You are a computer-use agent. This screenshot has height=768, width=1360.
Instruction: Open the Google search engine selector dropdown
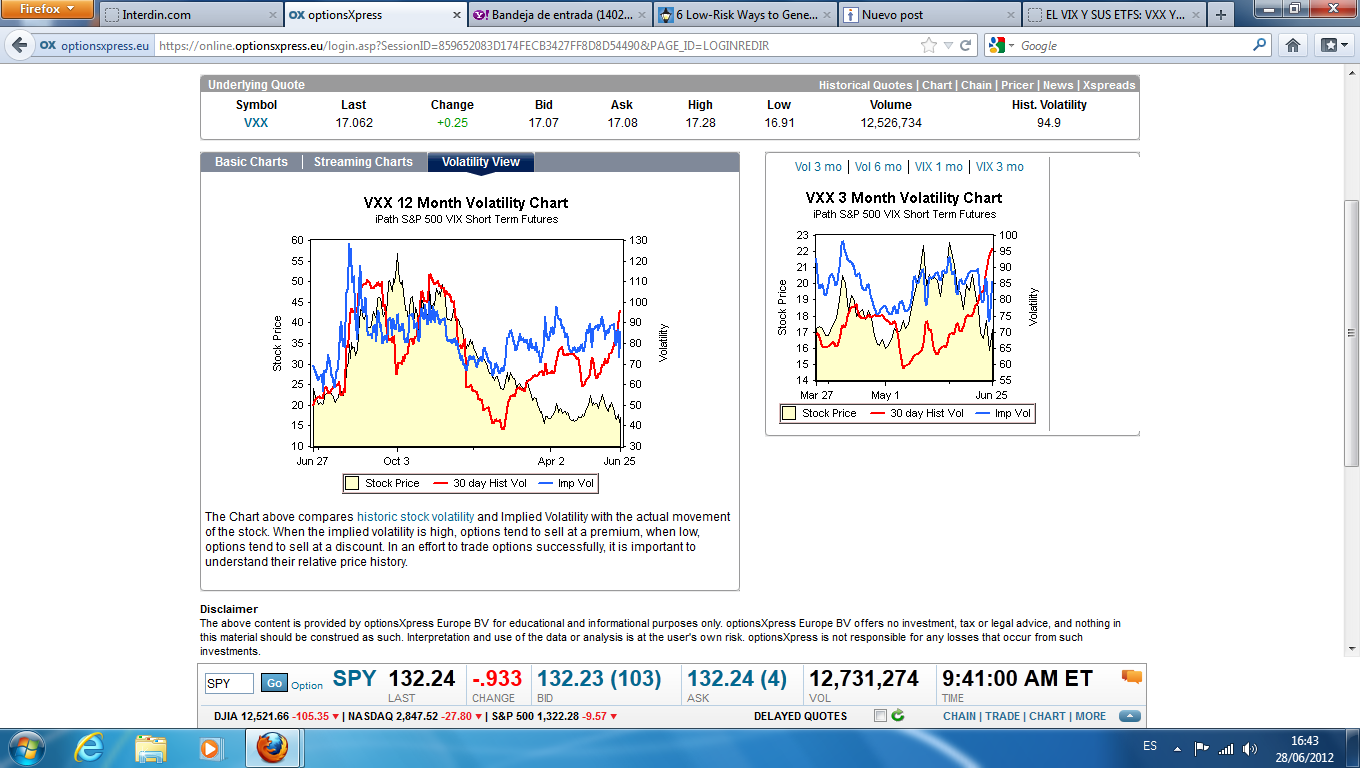coord(1012,46)
